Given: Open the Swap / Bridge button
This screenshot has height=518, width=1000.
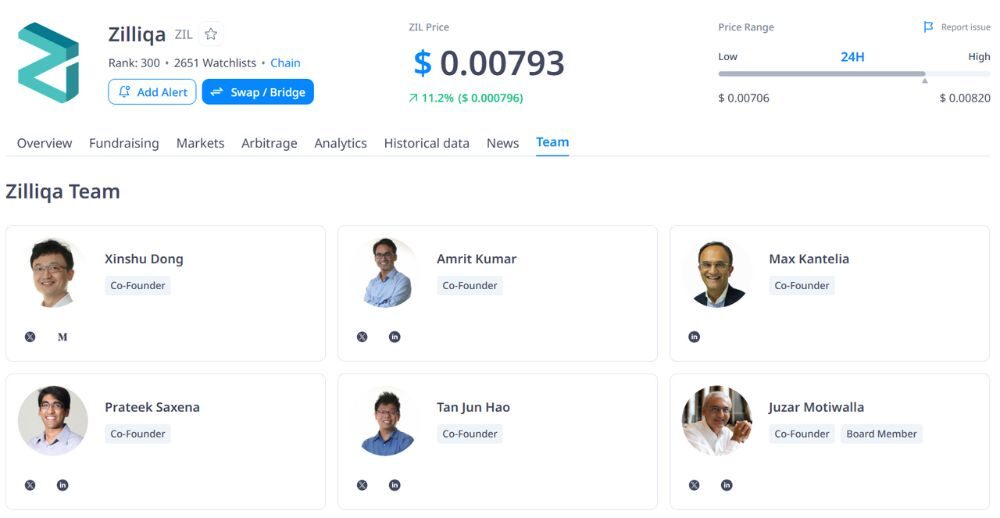Looking at the screenshot, I should pos(258,92).
